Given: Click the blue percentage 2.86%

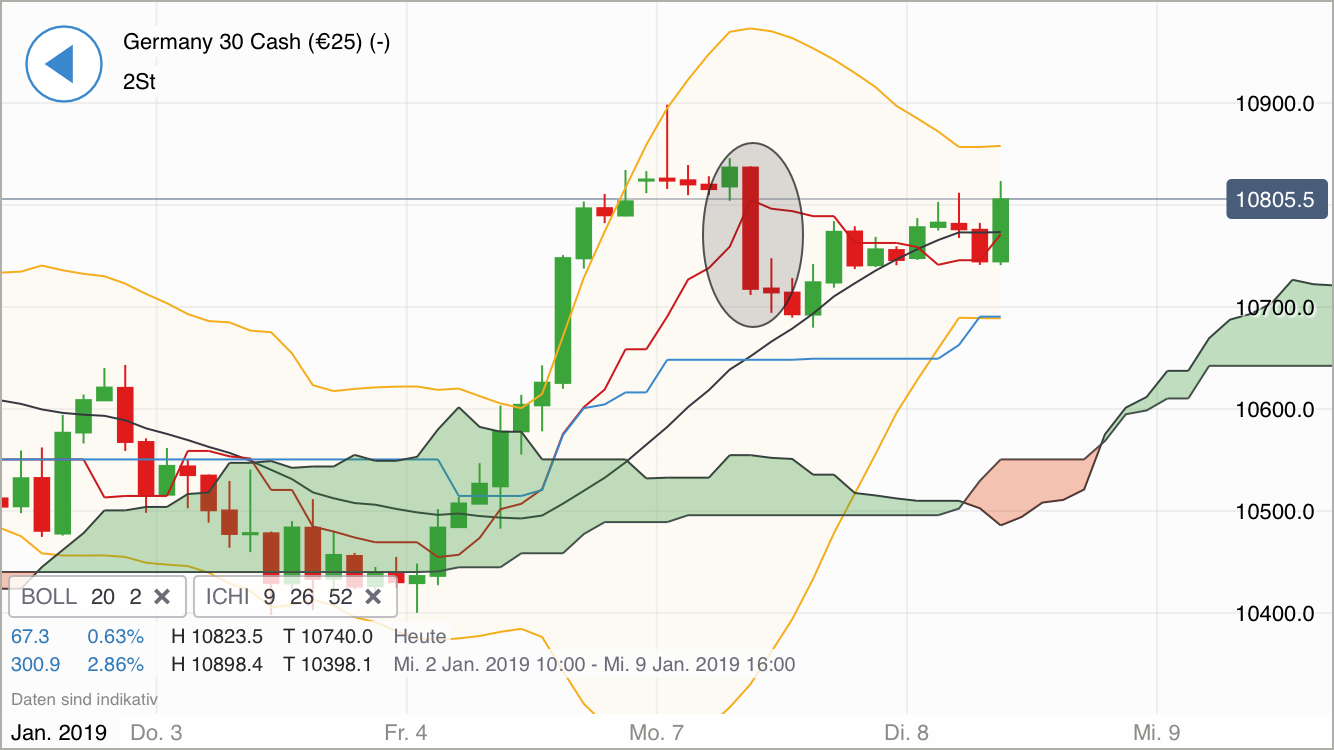Looking at the screenshot, I should 116,663.
